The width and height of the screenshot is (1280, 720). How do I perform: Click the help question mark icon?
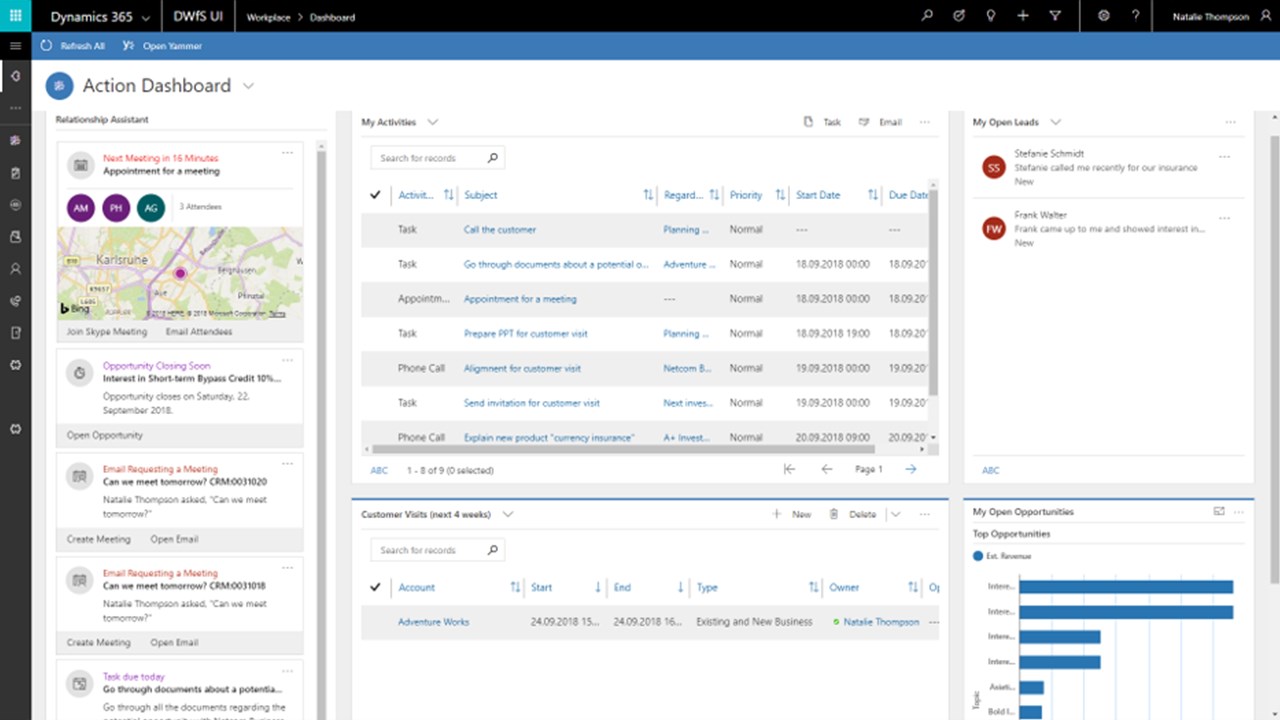(1135, 16)
